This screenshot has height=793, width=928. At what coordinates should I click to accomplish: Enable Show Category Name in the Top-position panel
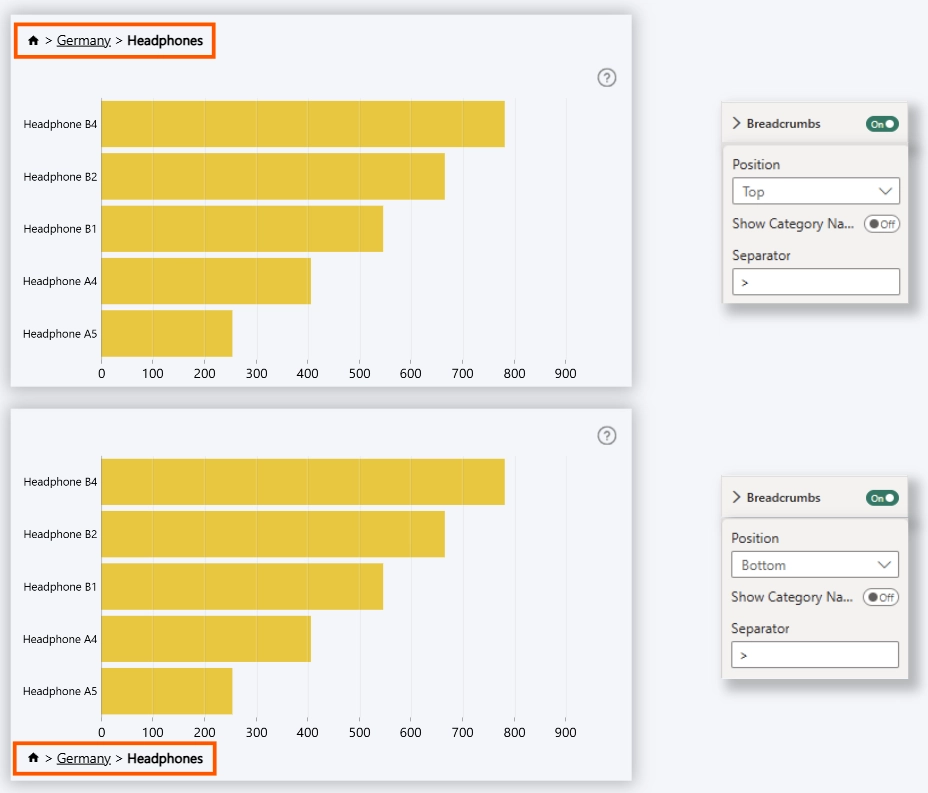coord(881,224)
